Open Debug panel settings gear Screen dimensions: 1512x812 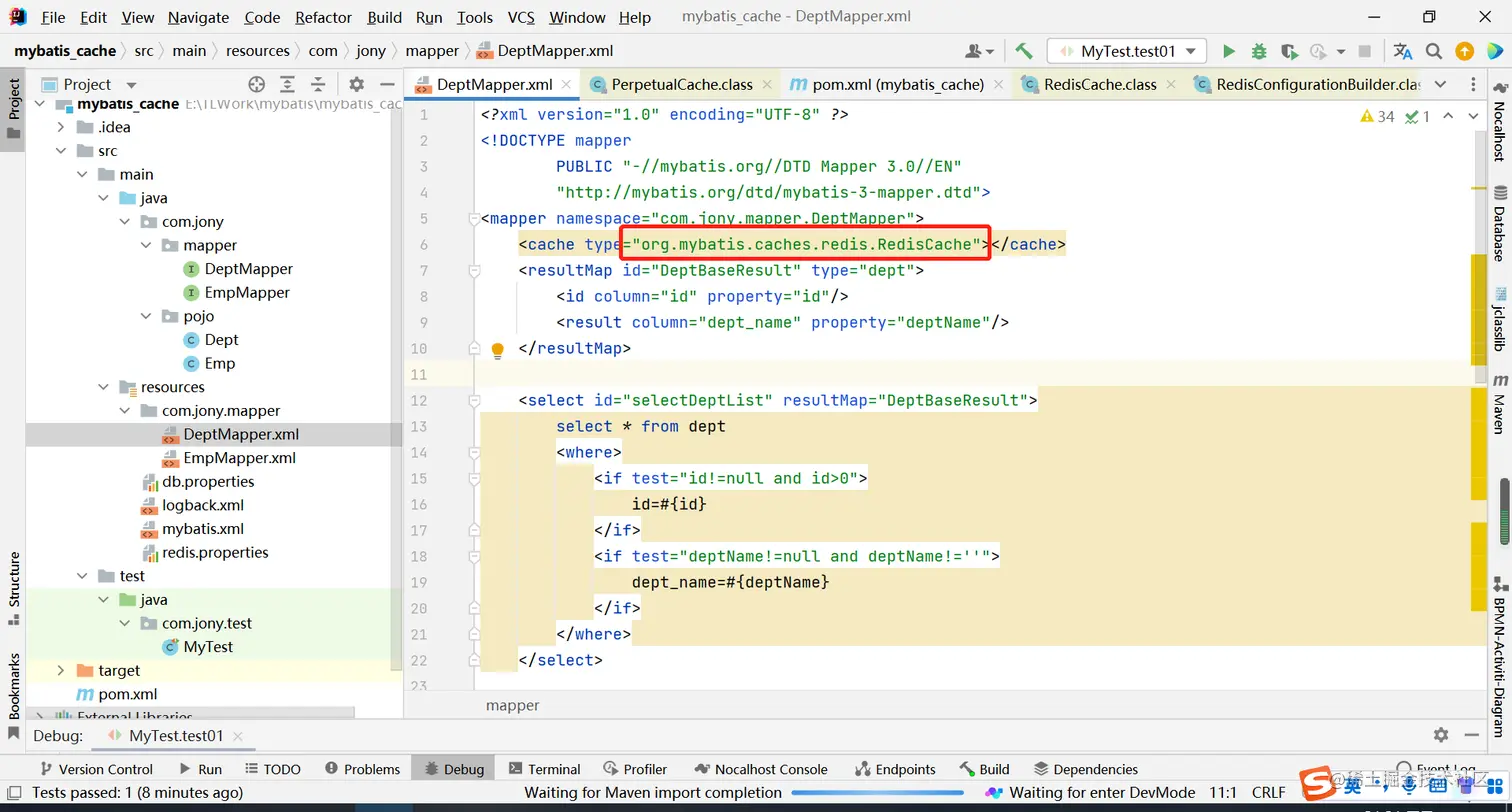1441,735
